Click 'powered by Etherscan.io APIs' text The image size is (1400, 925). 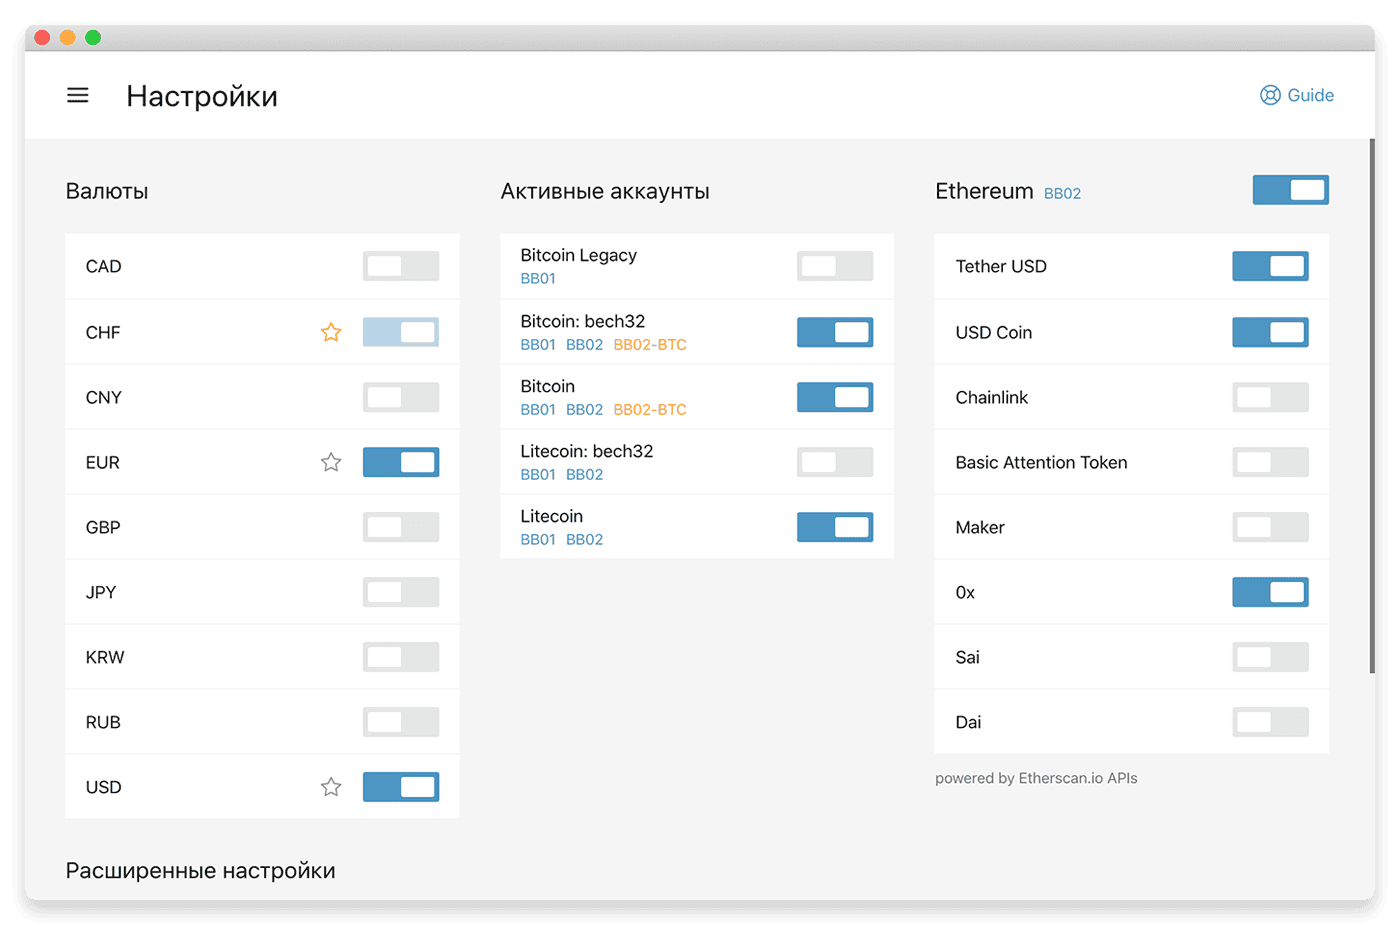coord(1036,778)
